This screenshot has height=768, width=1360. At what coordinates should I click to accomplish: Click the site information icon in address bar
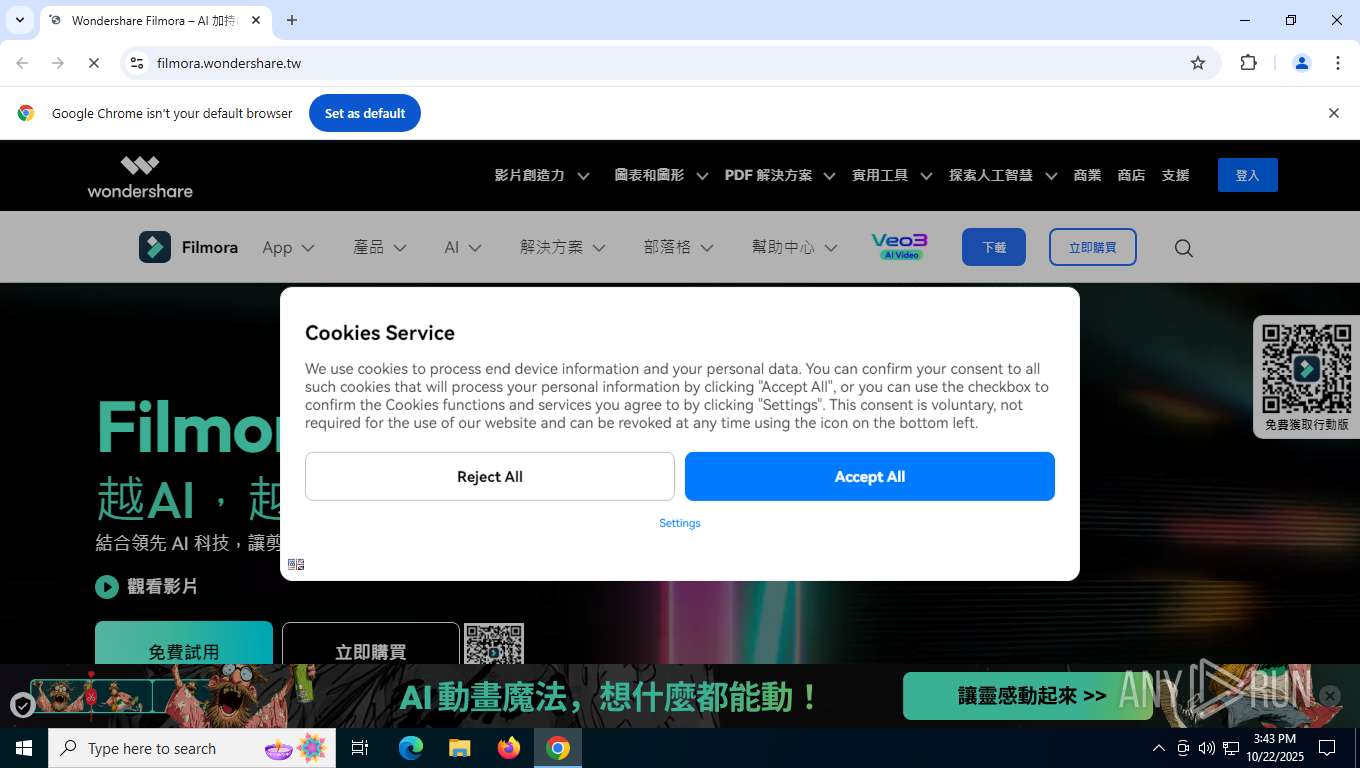pos(137,63)
